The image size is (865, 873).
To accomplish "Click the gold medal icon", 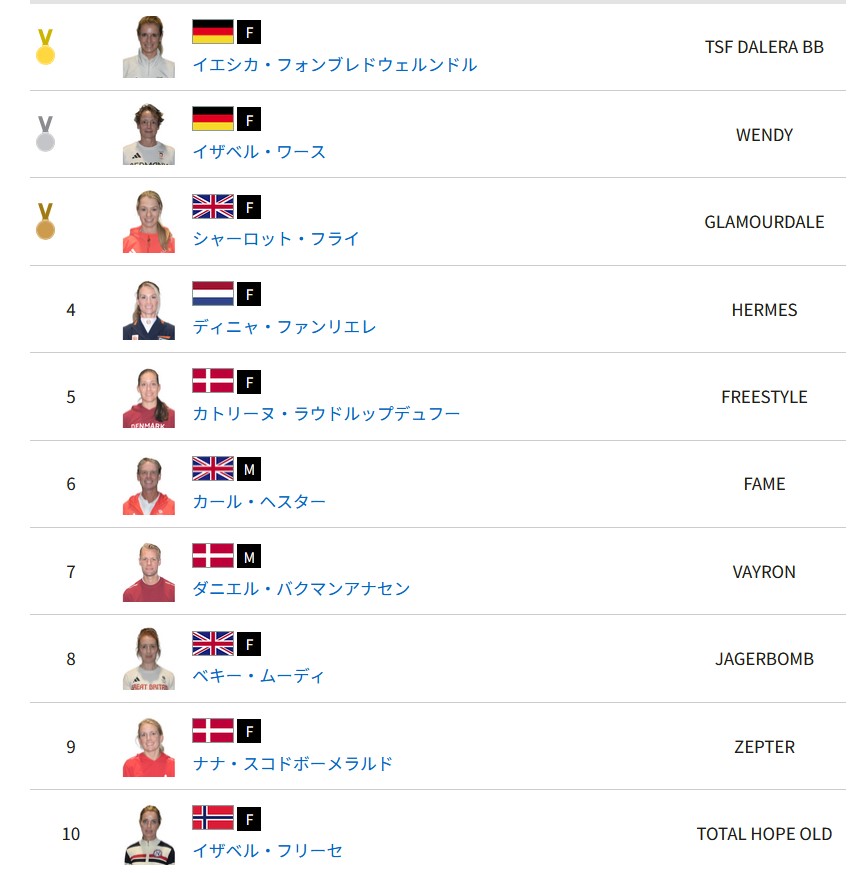I will tap(45, 47).
